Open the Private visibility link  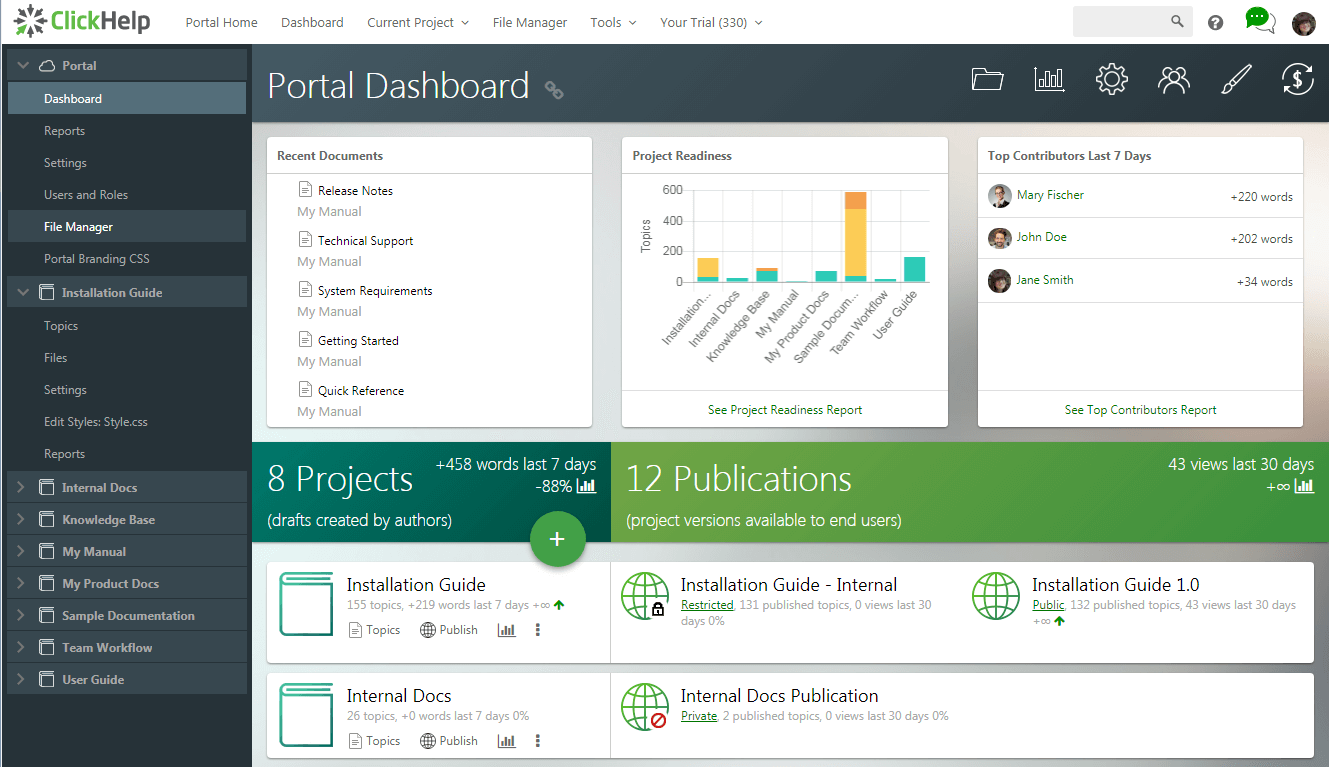click(x=699, y=716)
